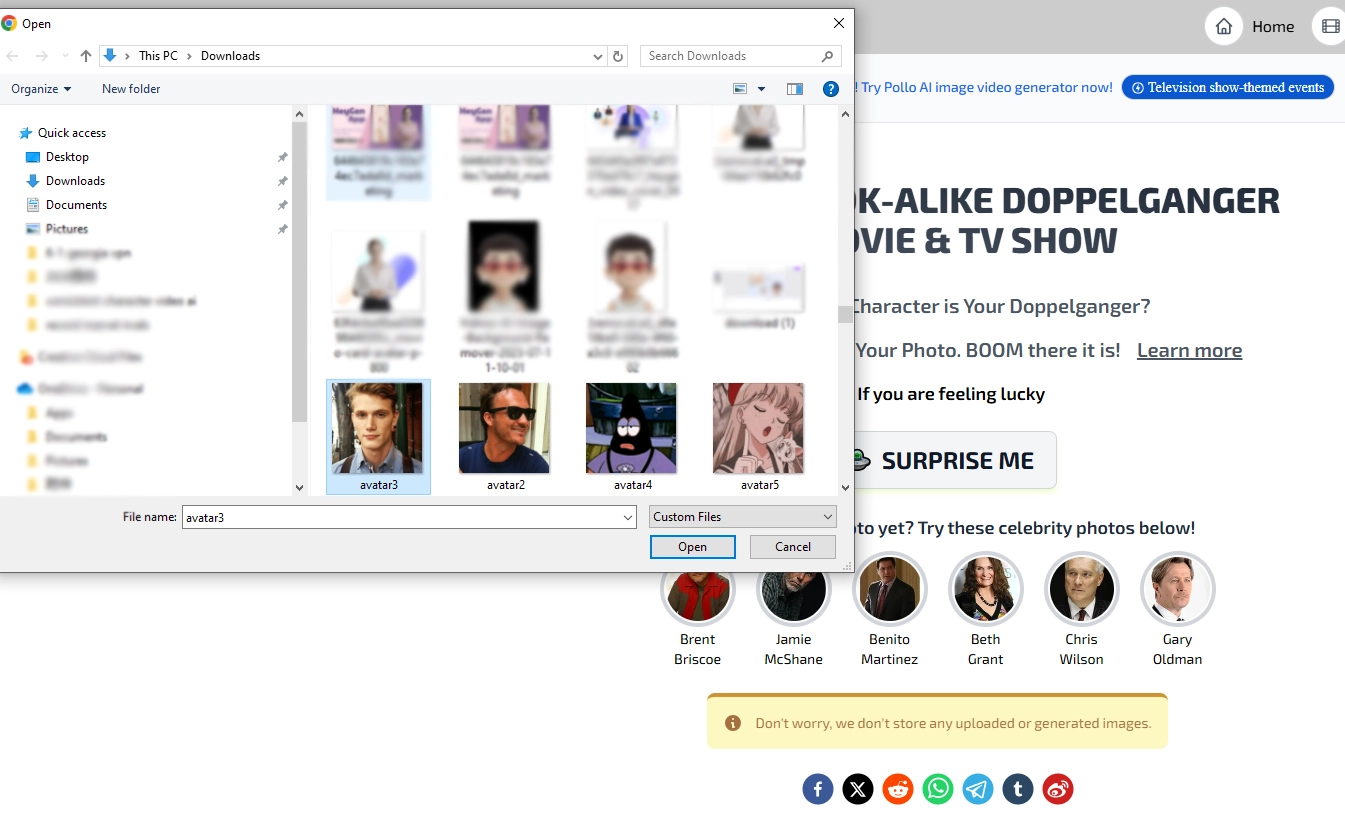Screen dimensions: 1345x833
Task: Click the Telegram share icon
Action: coord(978,789)
